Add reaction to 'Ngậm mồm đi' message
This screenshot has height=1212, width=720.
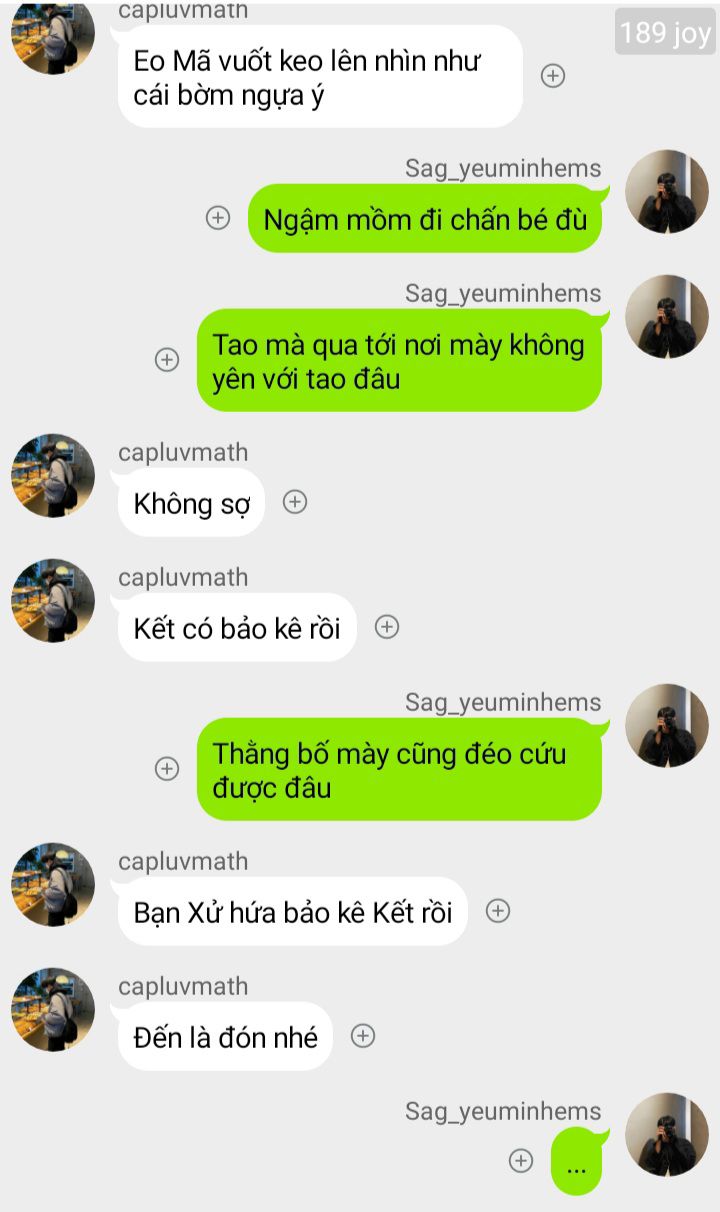click(218, 217)
